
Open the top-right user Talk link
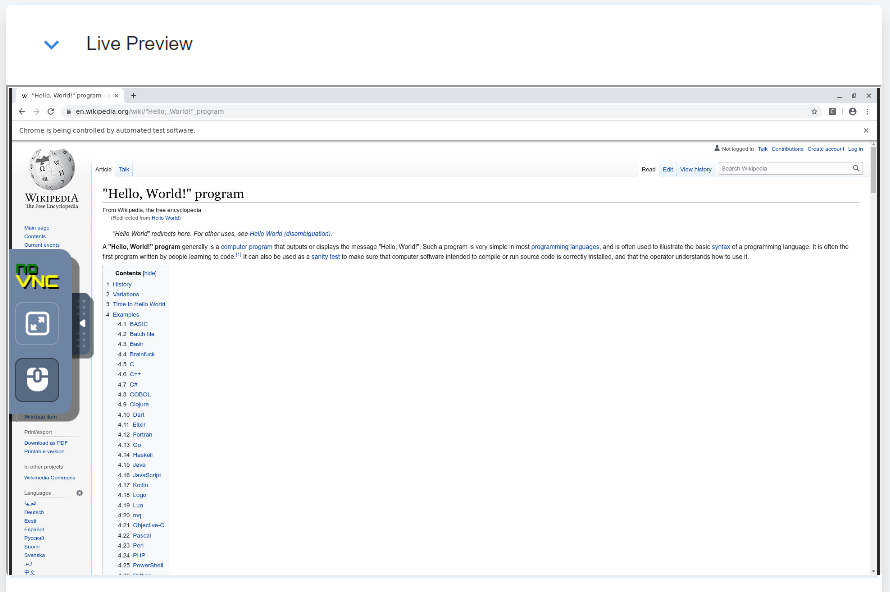762,149
